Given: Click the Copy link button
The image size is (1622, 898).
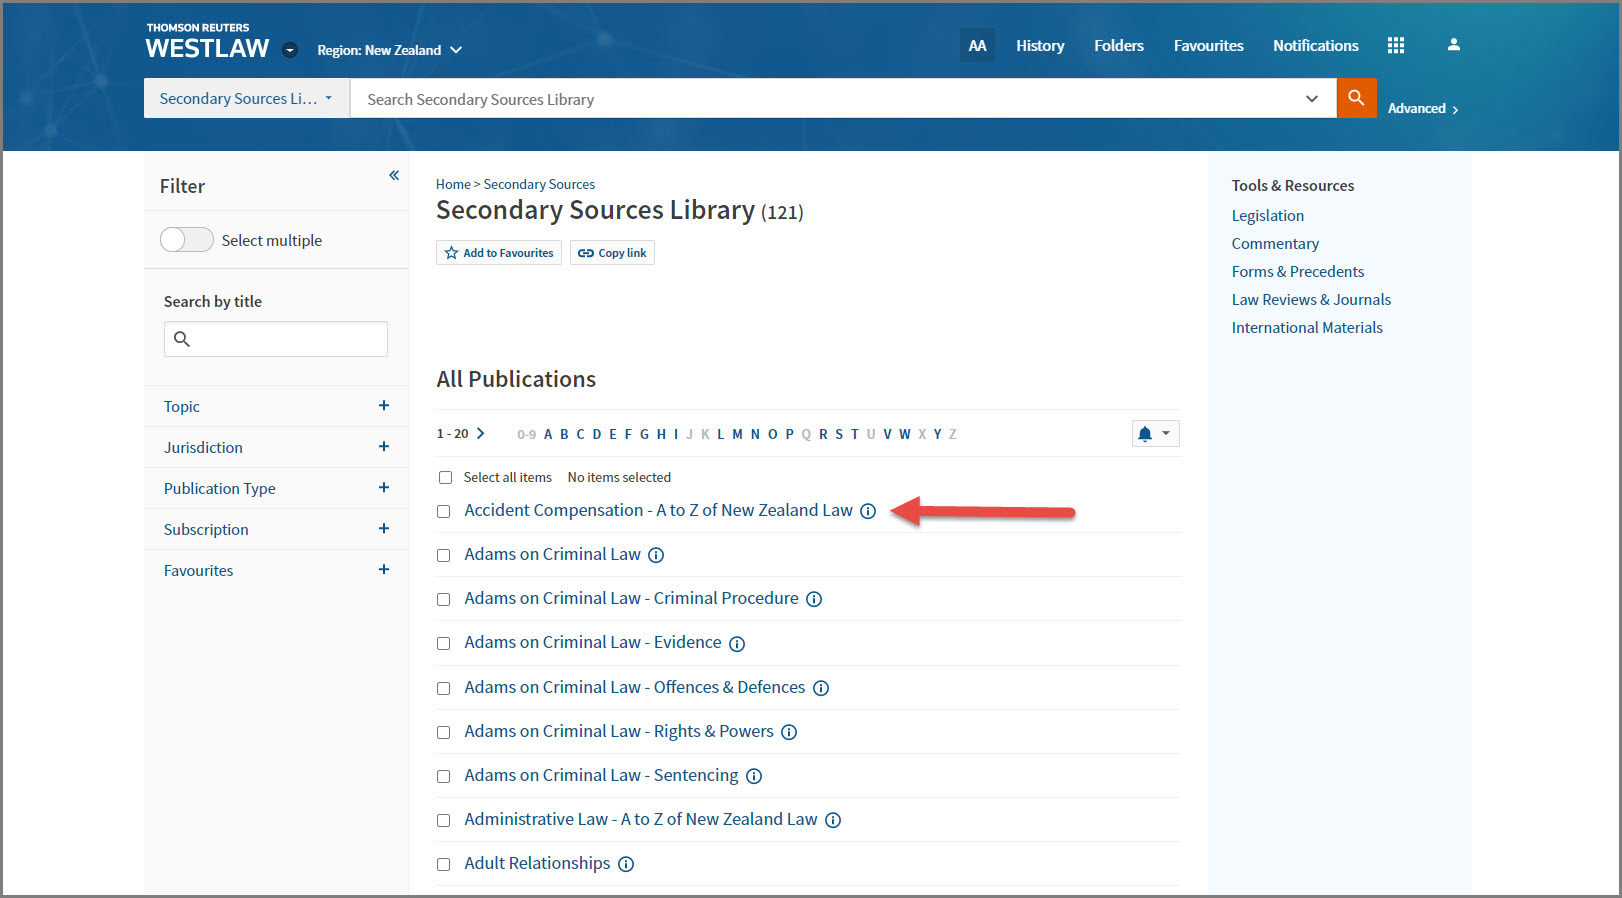Looking at the screenshot, I should point(612,253).
